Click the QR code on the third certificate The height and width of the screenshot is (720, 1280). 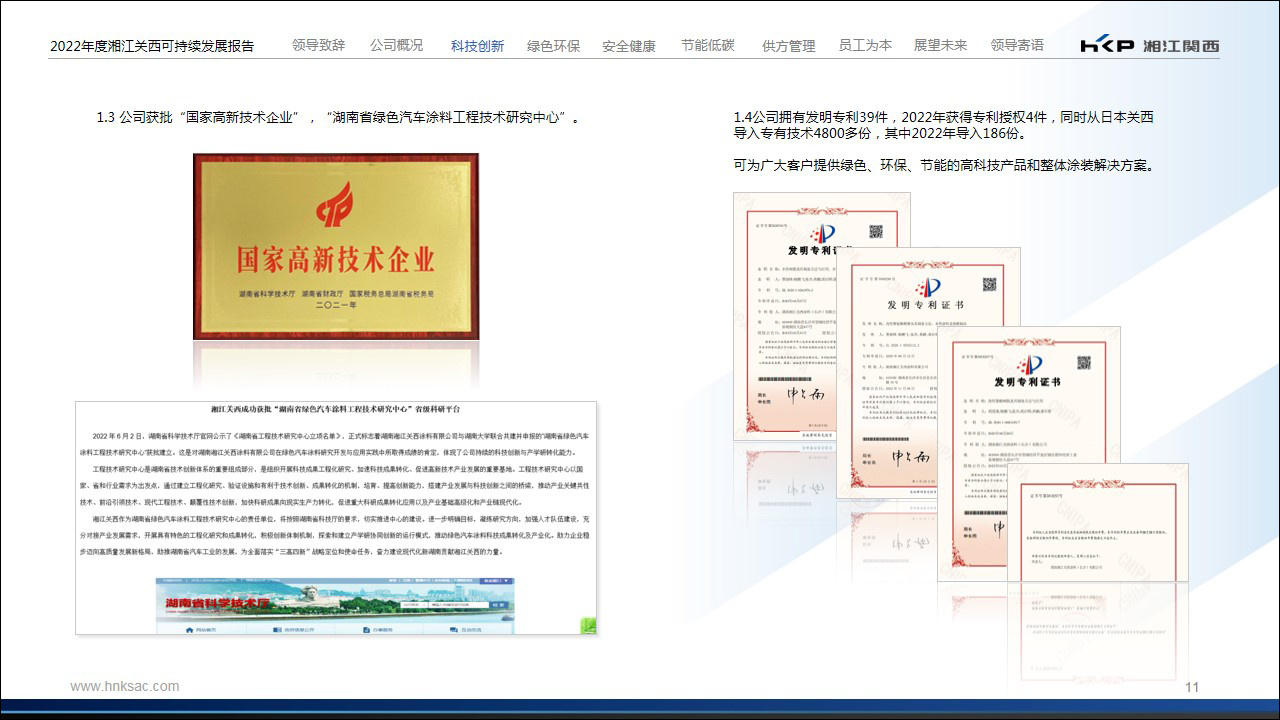pyautogui.click(x=1083, y=362)
